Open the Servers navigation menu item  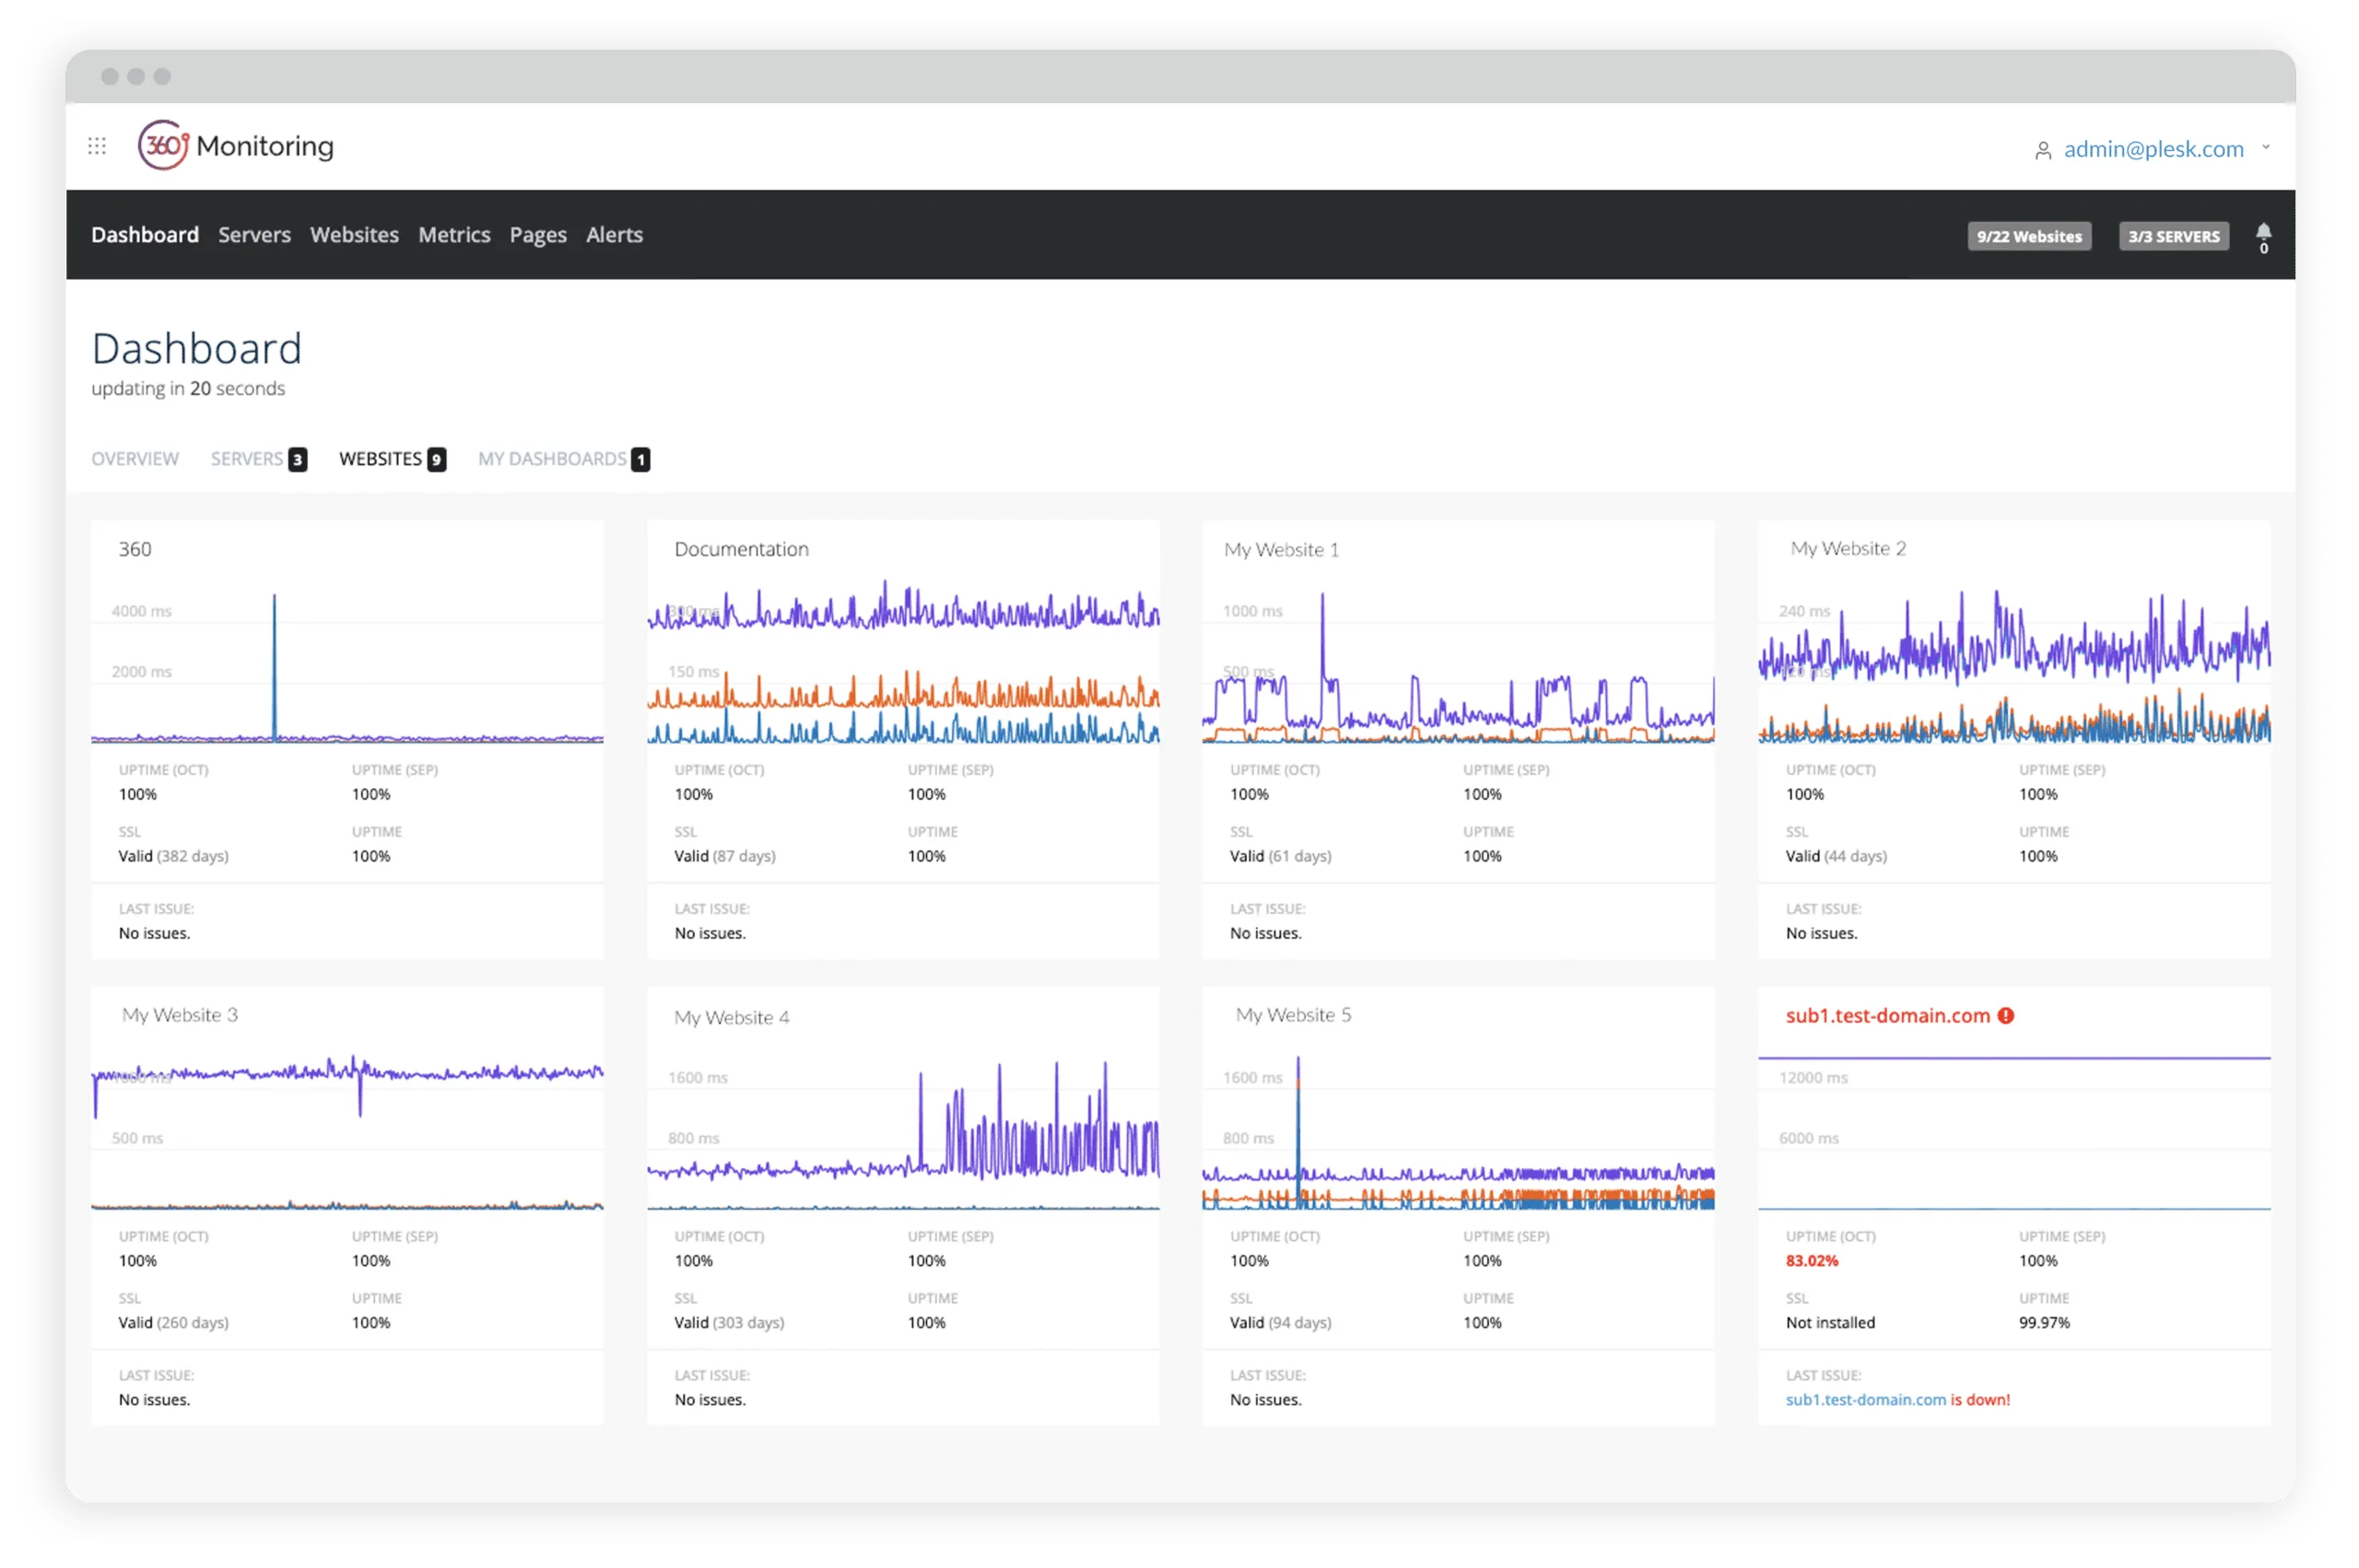coord(254,235)
